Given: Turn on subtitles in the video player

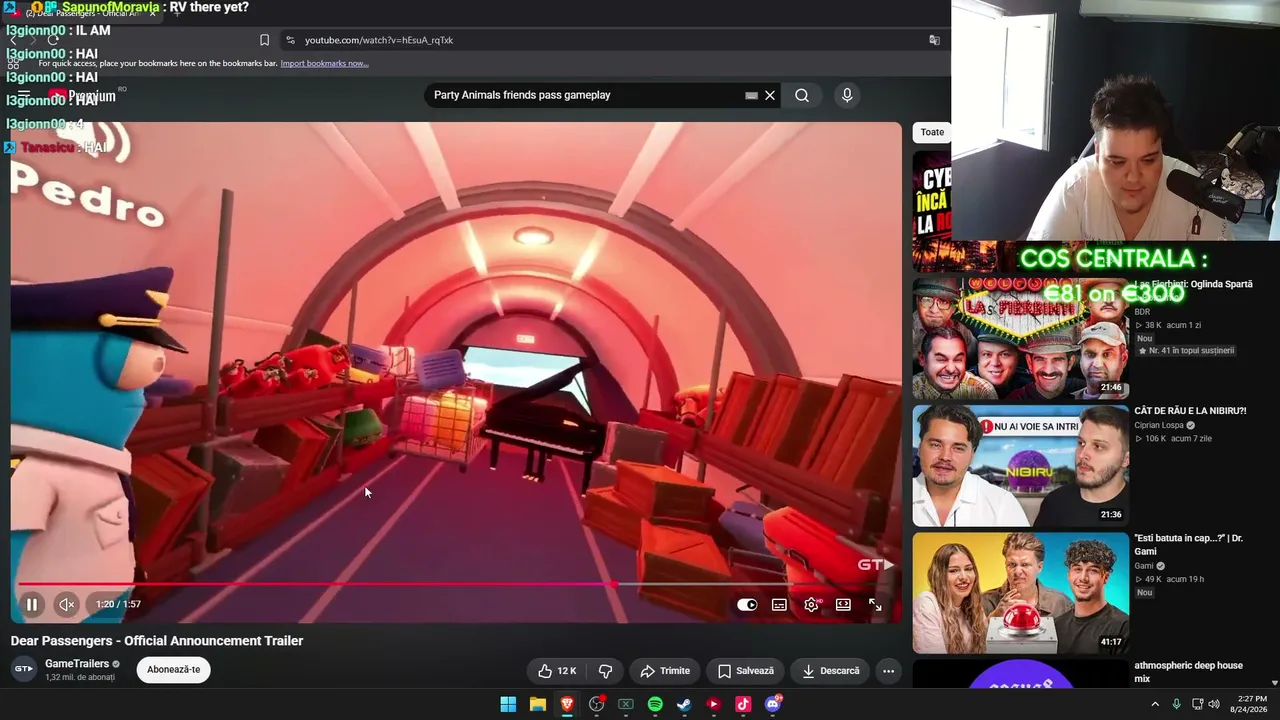Looking at the screenshot, I should coord(779,604).
